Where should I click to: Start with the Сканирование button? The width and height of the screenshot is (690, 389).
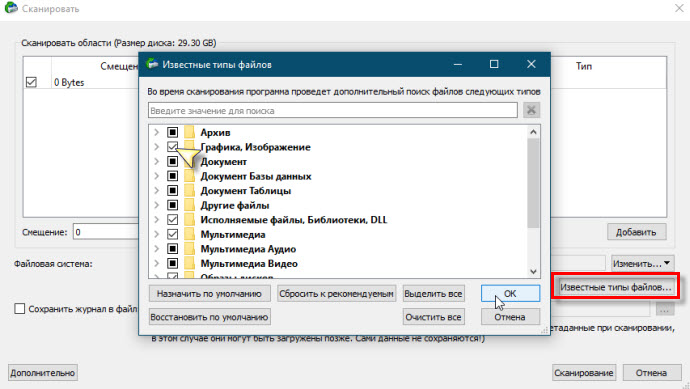[x=584, y=373]
